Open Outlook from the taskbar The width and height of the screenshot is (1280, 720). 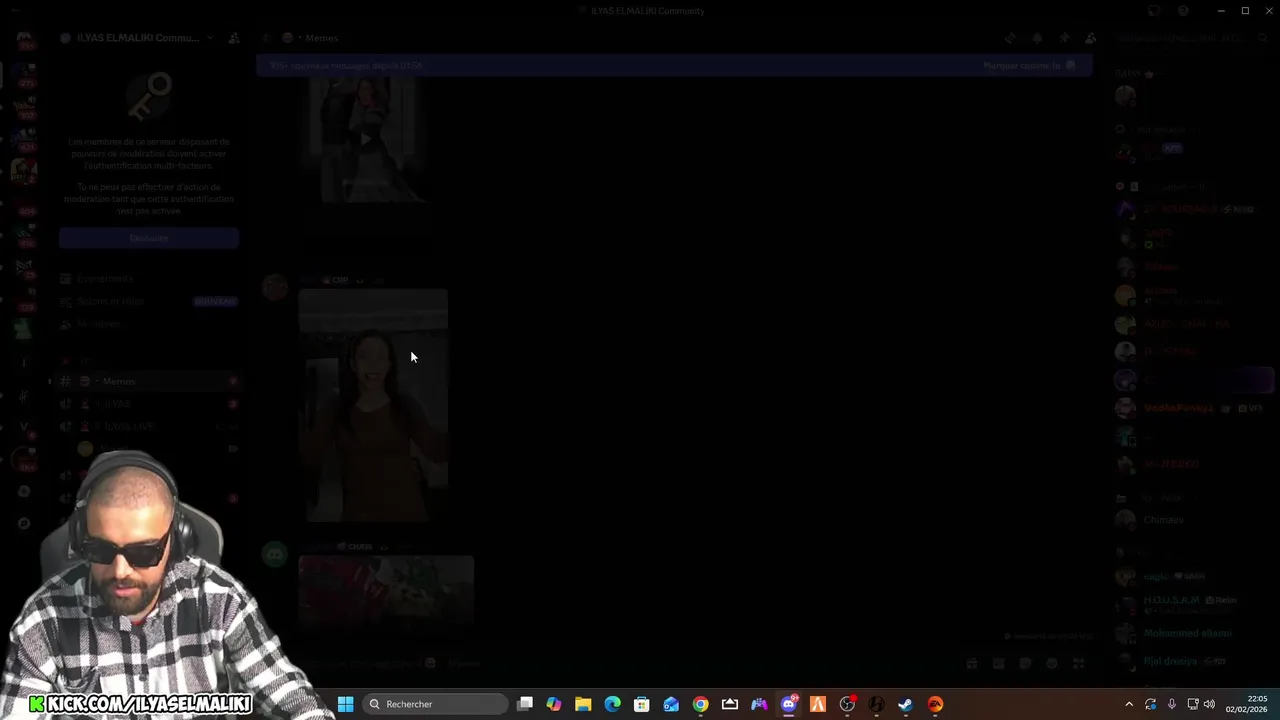[671, 704]
